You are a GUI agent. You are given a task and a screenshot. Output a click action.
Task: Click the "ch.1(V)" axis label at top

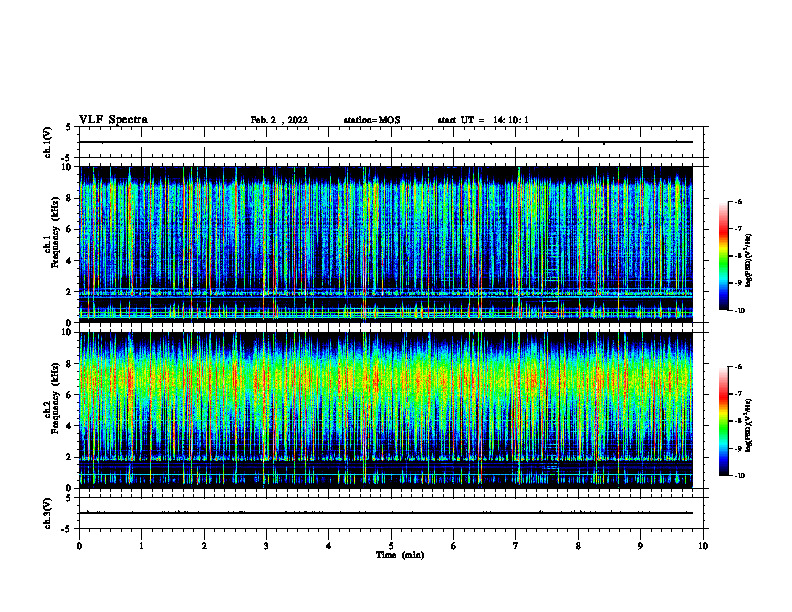point(47,142)
